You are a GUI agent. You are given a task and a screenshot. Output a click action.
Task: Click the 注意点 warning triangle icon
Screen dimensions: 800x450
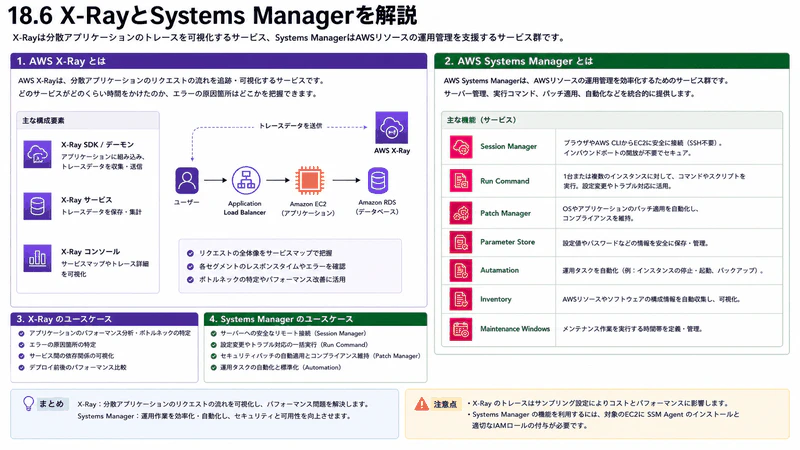pyautogui.click(x=421, y=405)
